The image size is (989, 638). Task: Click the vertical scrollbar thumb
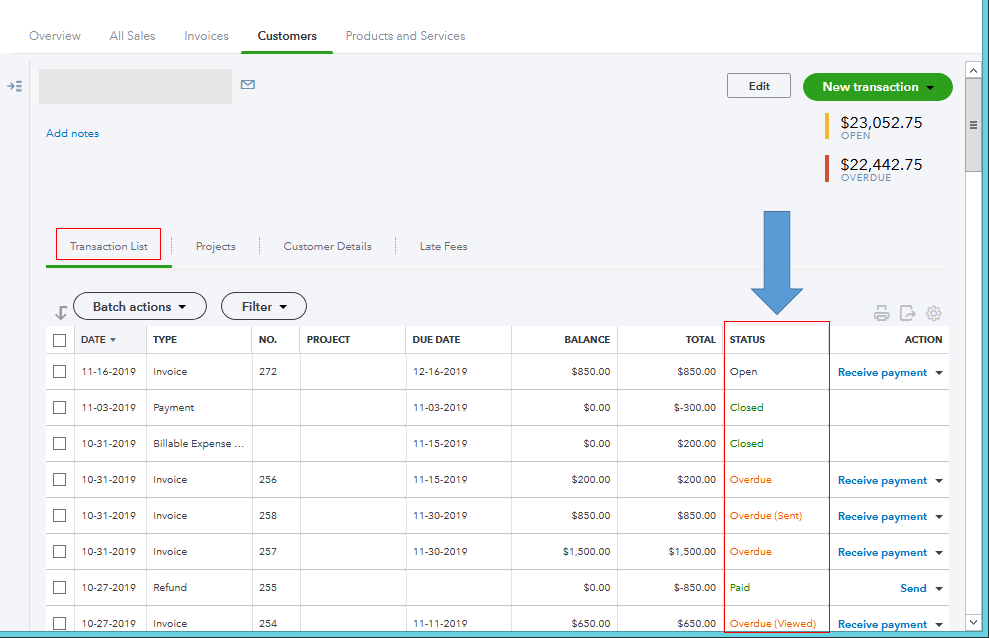973,125
